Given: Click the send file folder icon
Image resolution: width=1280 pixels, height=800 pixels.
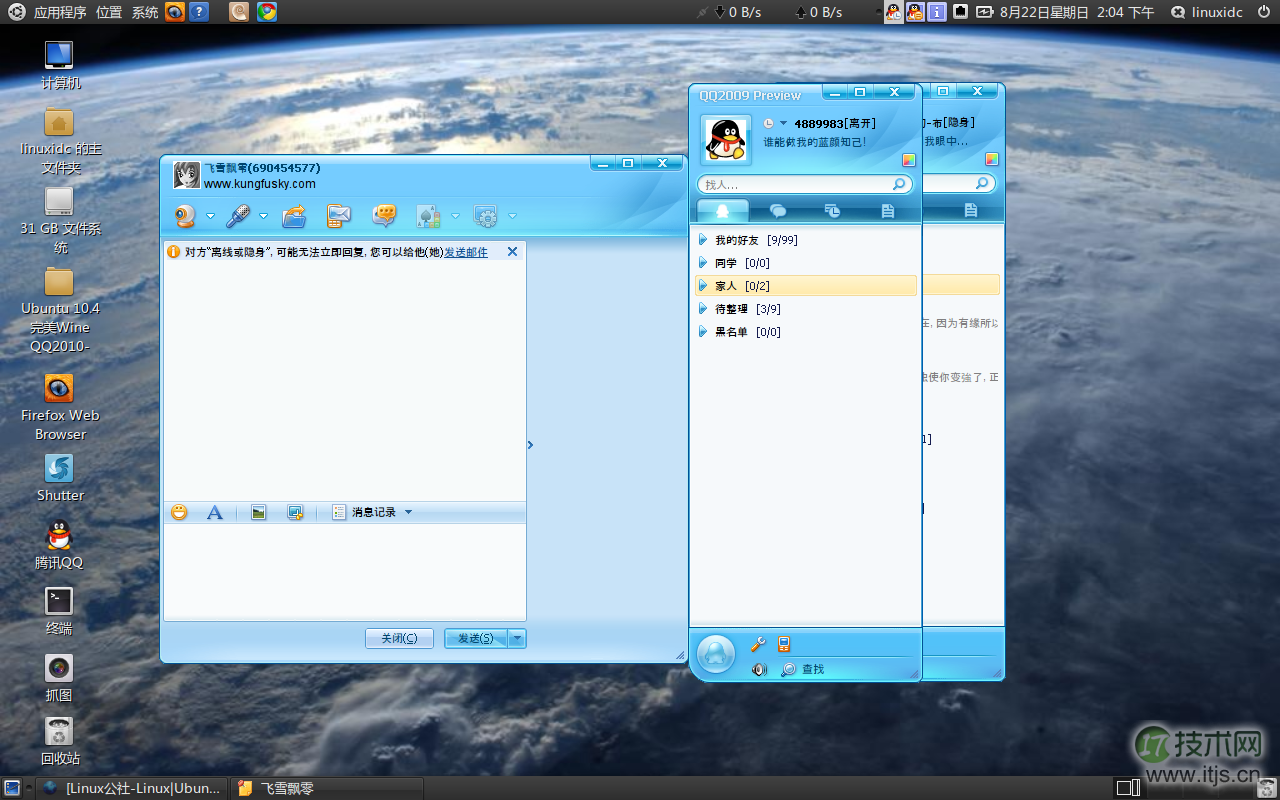Looking at the screenshot, I should point(294,215).
